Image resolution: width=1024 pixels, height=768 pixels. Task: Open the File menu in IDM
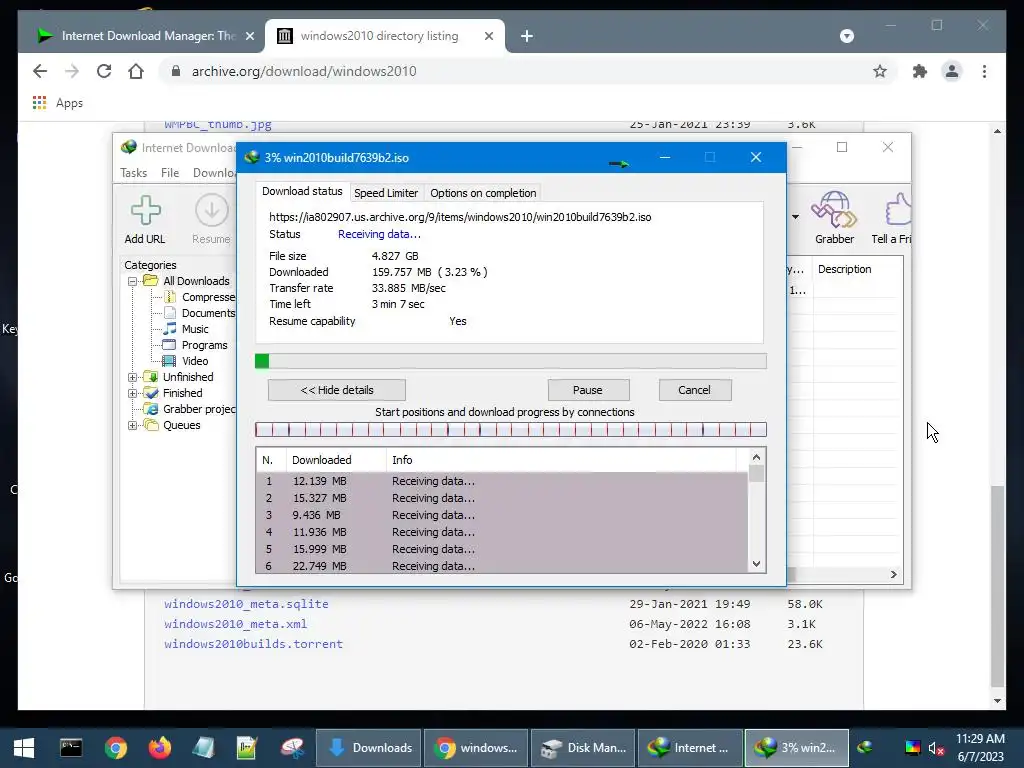coord(170,173)
